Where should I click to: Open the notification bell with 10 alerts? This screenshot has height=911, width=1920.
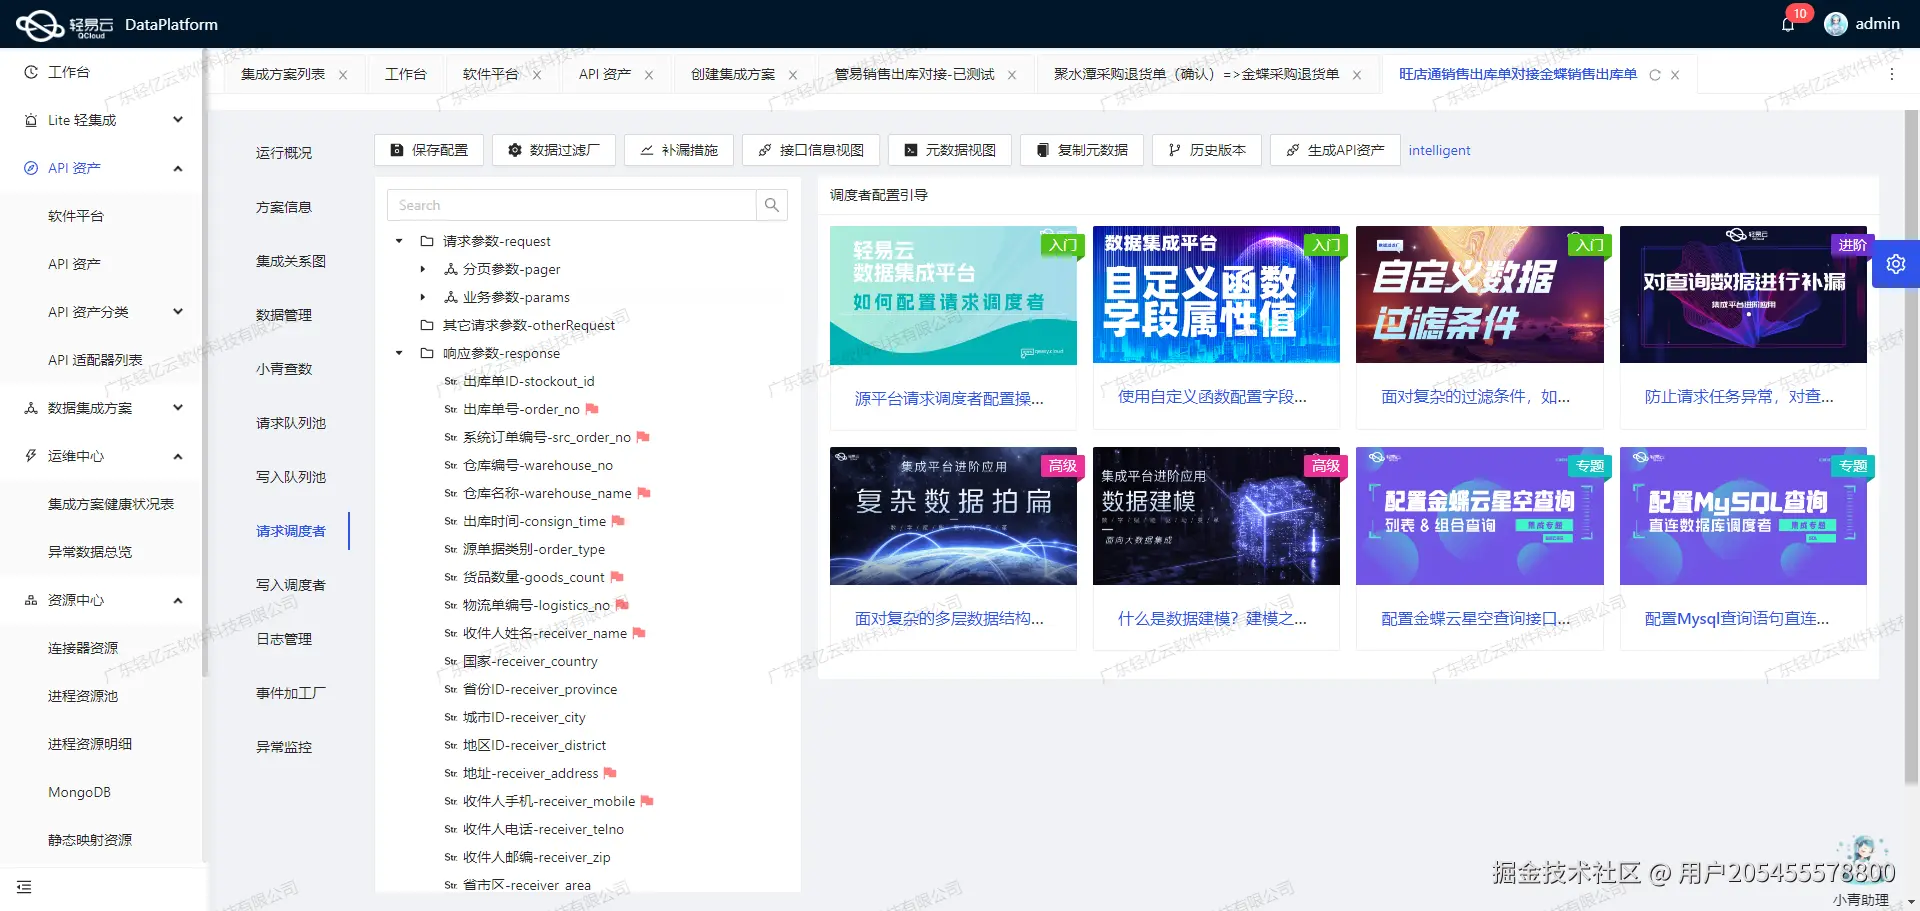point(1788,23)
